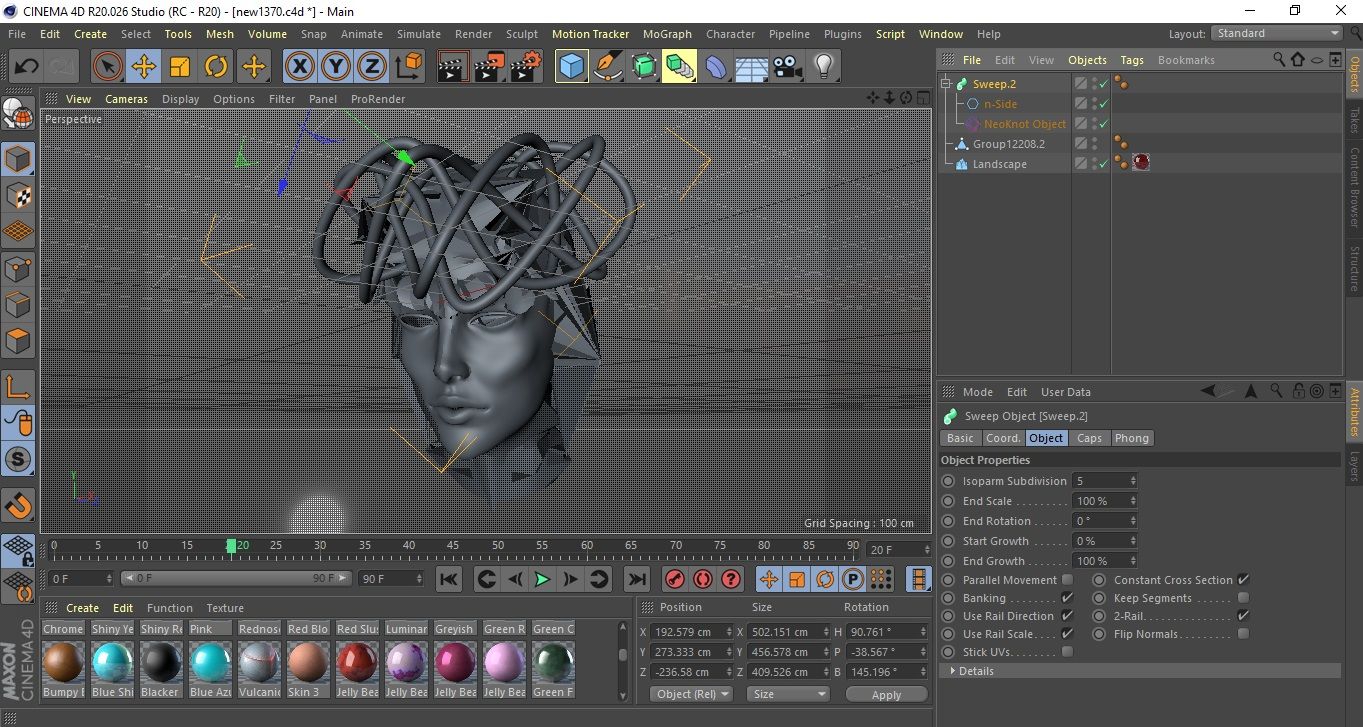The height and width of the screenshot is (727, 1363).
Task: Record active objects keyframe
Action: point(675,579)
